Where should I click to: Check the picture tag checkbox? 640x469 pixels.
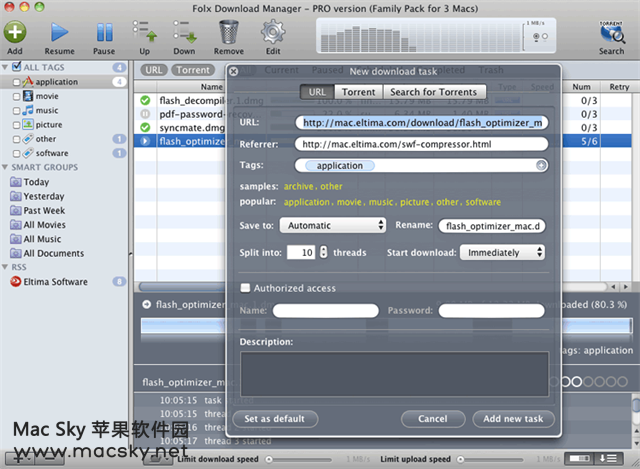click(x=16, y=125)
